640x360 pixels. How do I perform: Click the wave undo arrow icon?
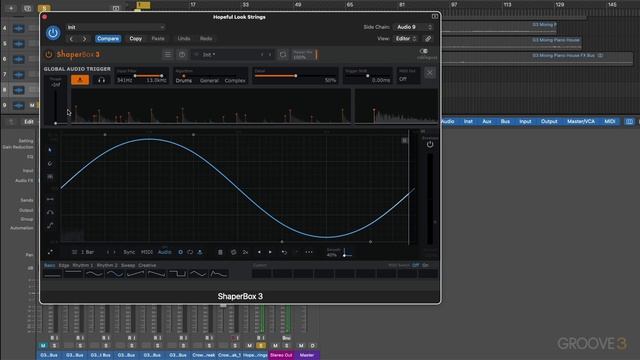tap(284, 252)
